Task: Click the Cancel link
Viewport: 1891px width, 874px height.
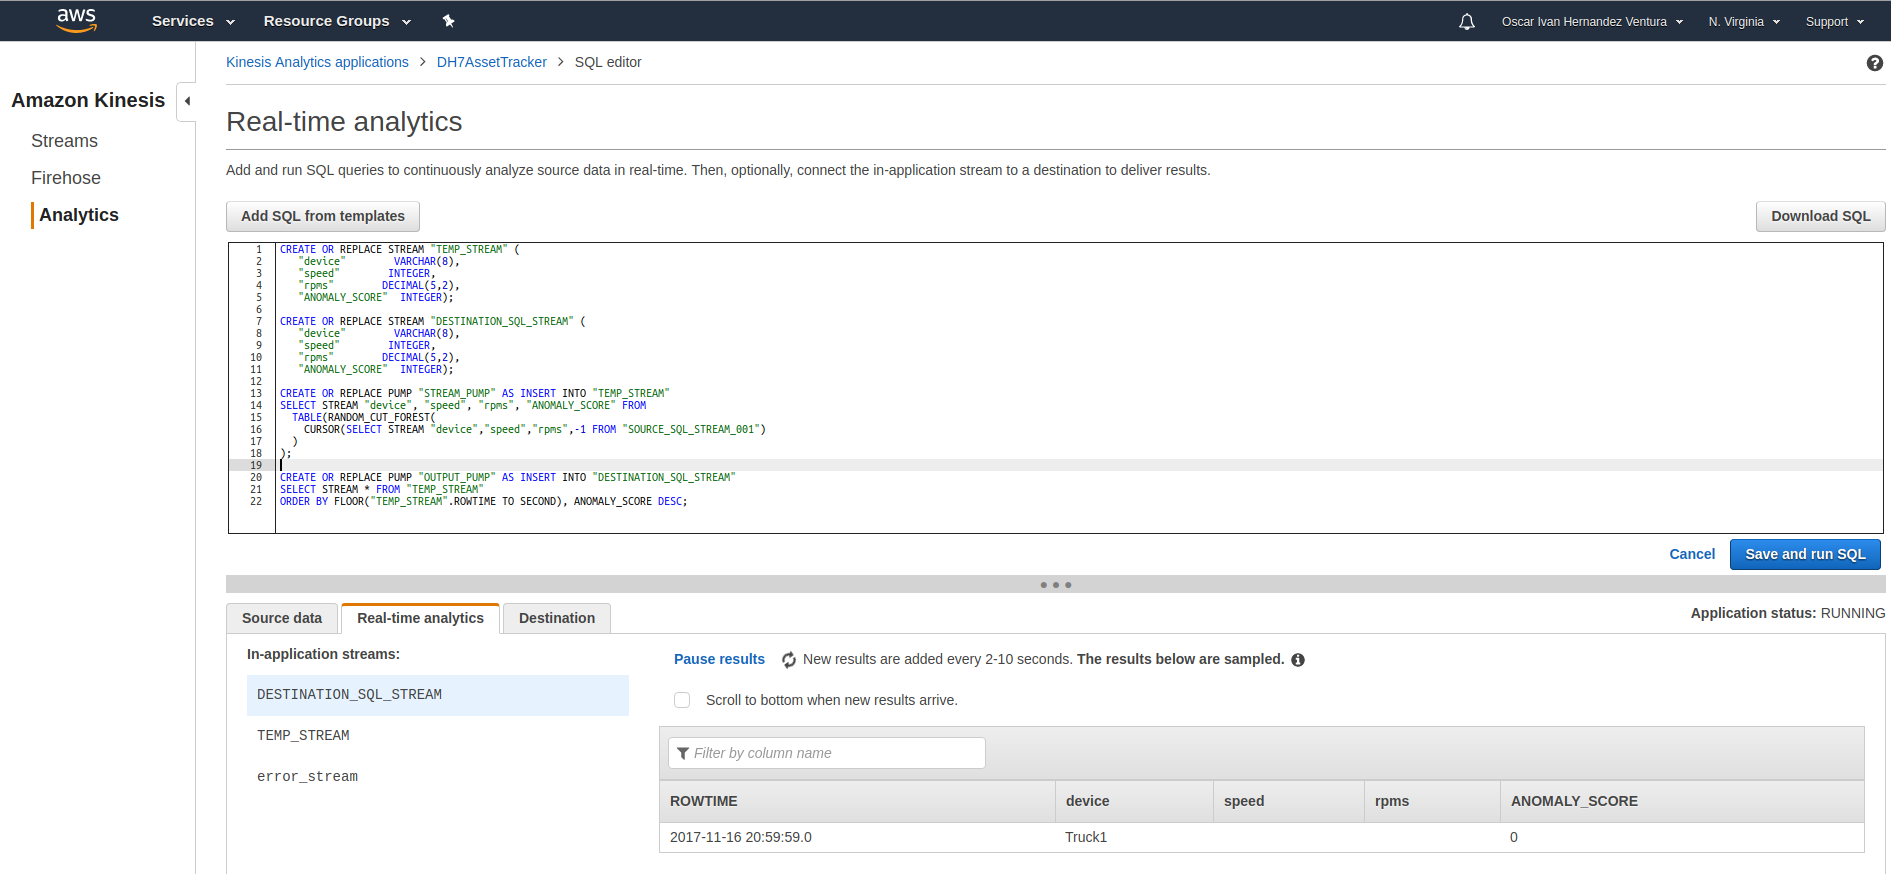Action: click(x=1692, y=554)
